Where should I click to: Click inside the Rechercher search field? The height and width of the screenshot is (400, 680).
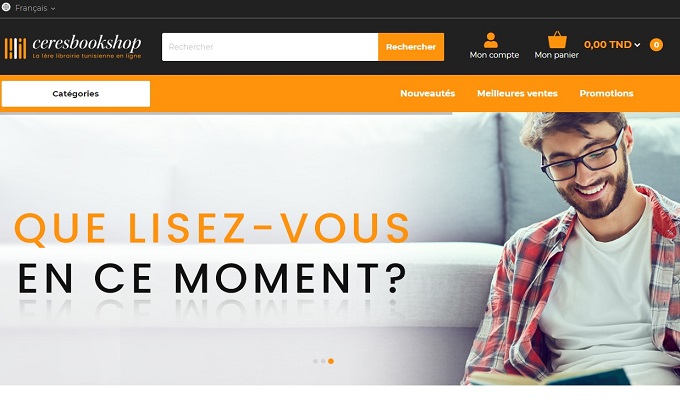(270, 47)
